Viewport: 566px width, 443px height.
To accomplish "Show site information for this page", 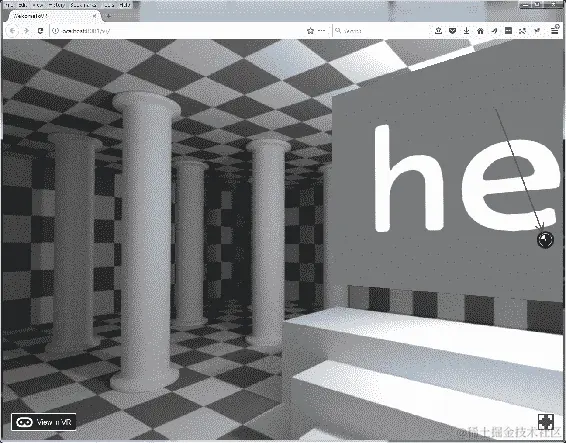I will tap(55, 31).
